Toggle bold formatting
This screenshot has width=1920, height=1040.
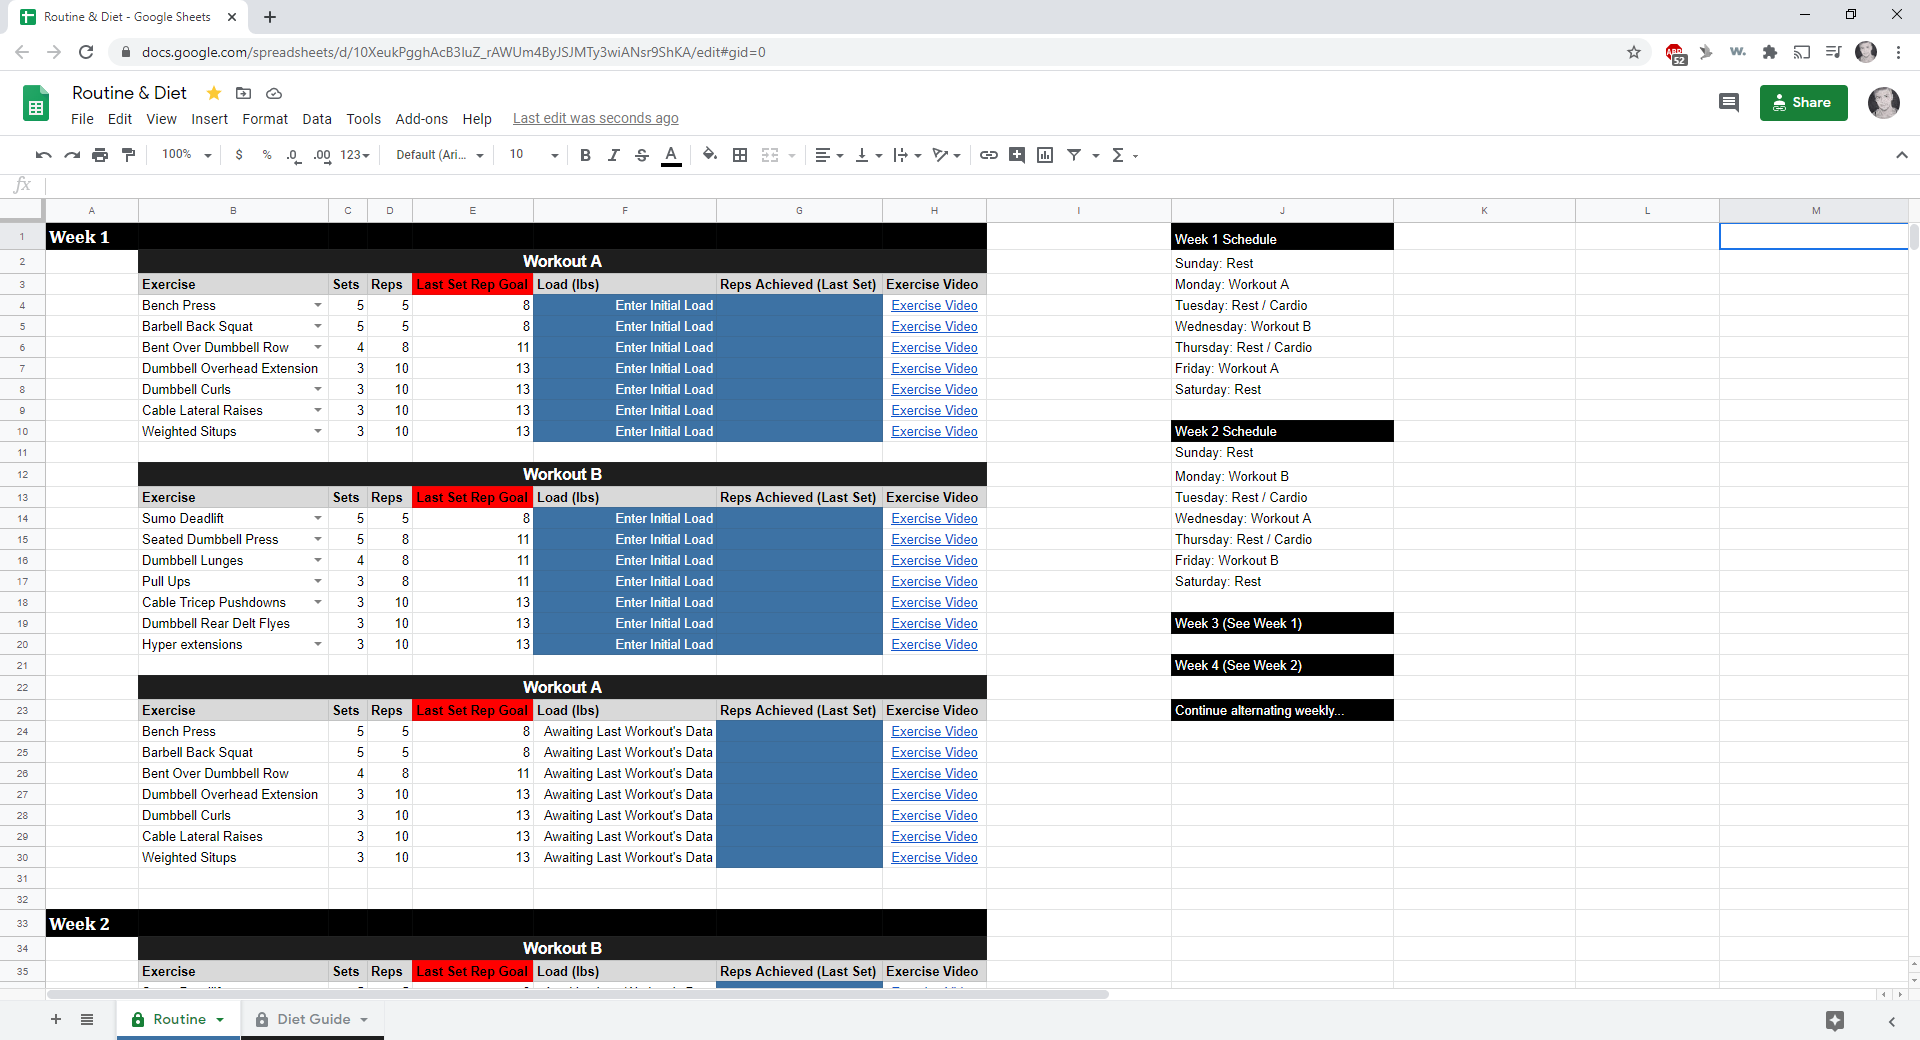(585, 155)
